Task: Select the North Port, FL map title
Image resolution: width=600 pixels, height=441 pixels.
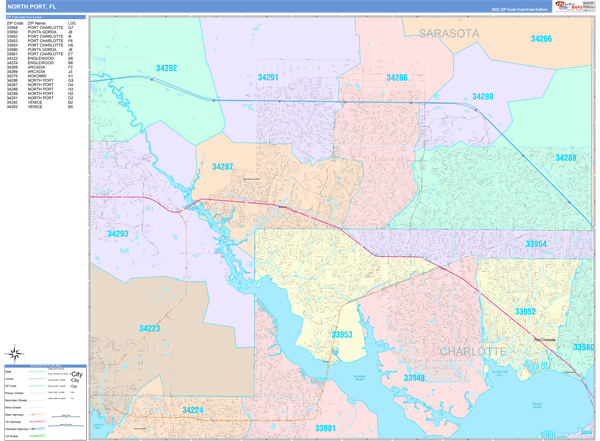Action: point(32,7)
